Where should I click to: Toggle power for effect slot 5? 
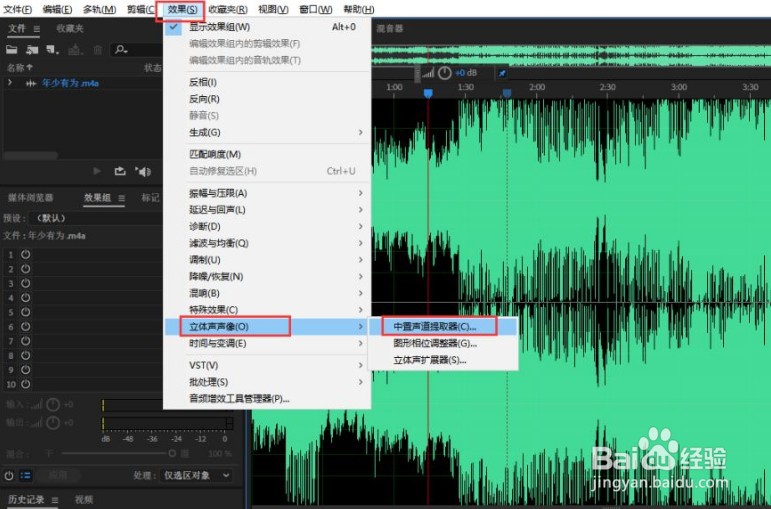tap(26, 312)
